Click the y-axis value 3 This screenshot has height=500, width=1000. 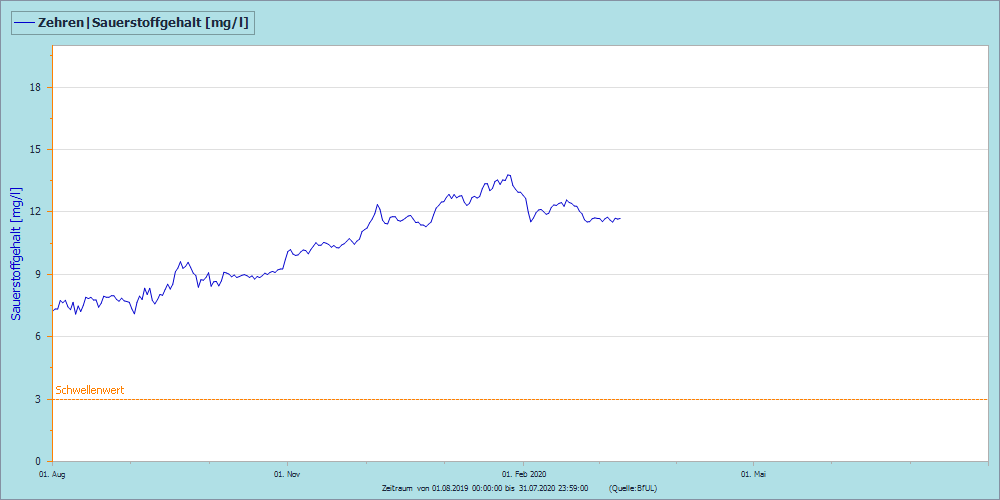click(x=38, y=399)
